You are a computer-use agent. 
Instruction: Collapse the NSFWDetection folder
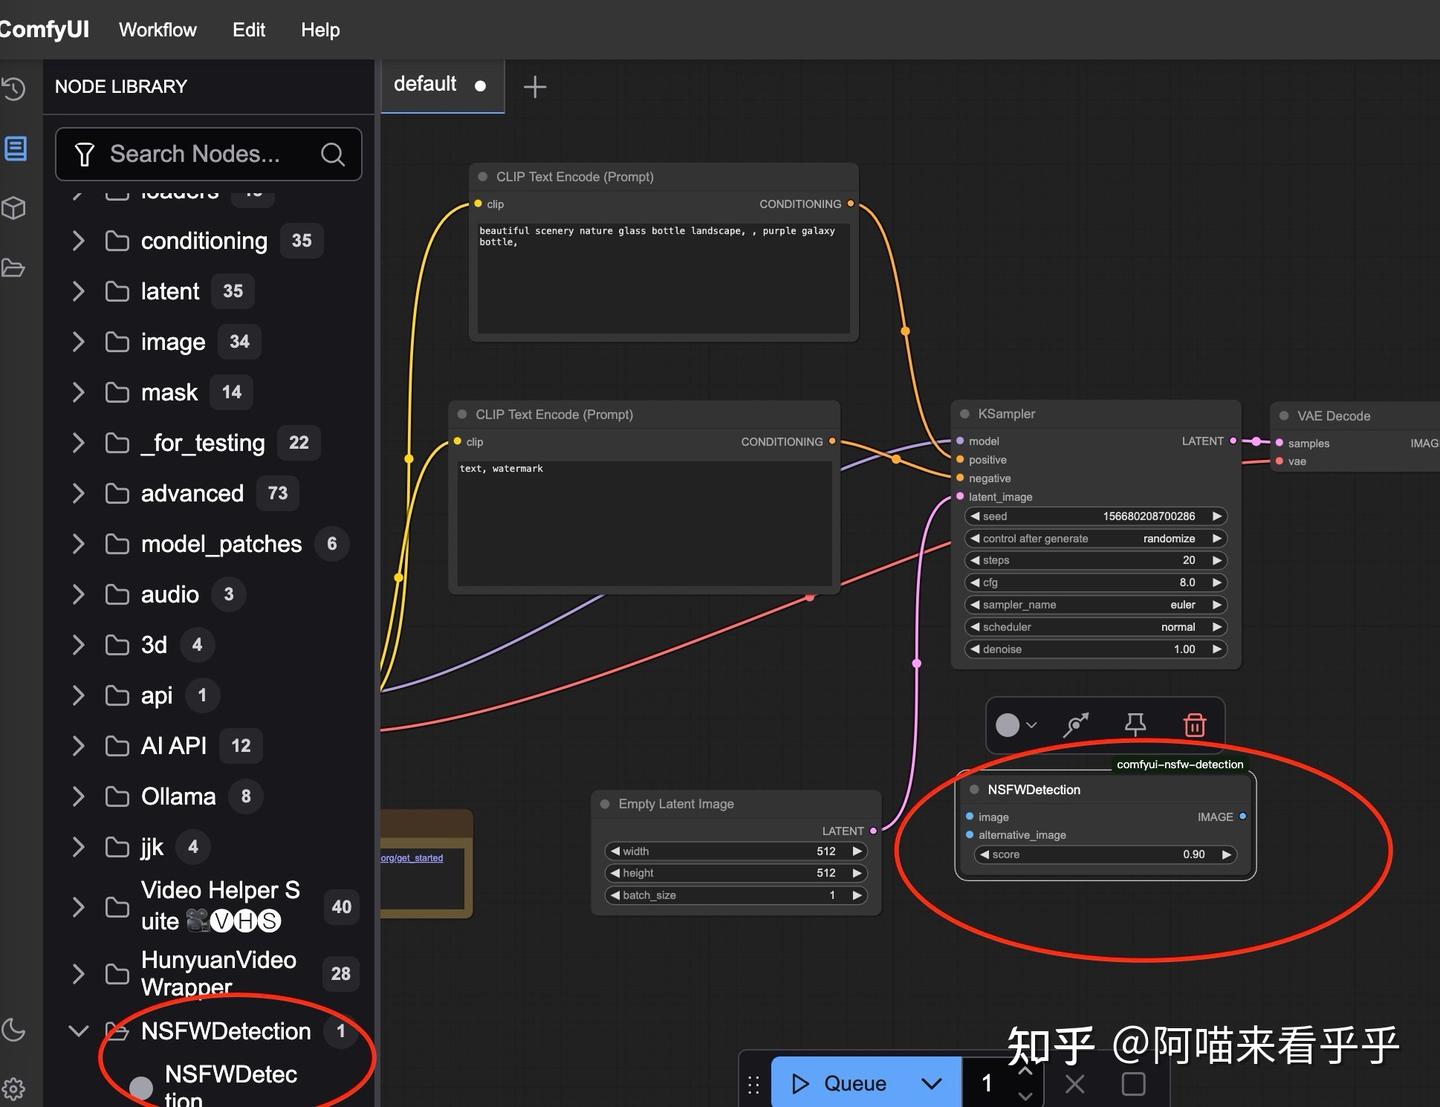click(78, 1031)
